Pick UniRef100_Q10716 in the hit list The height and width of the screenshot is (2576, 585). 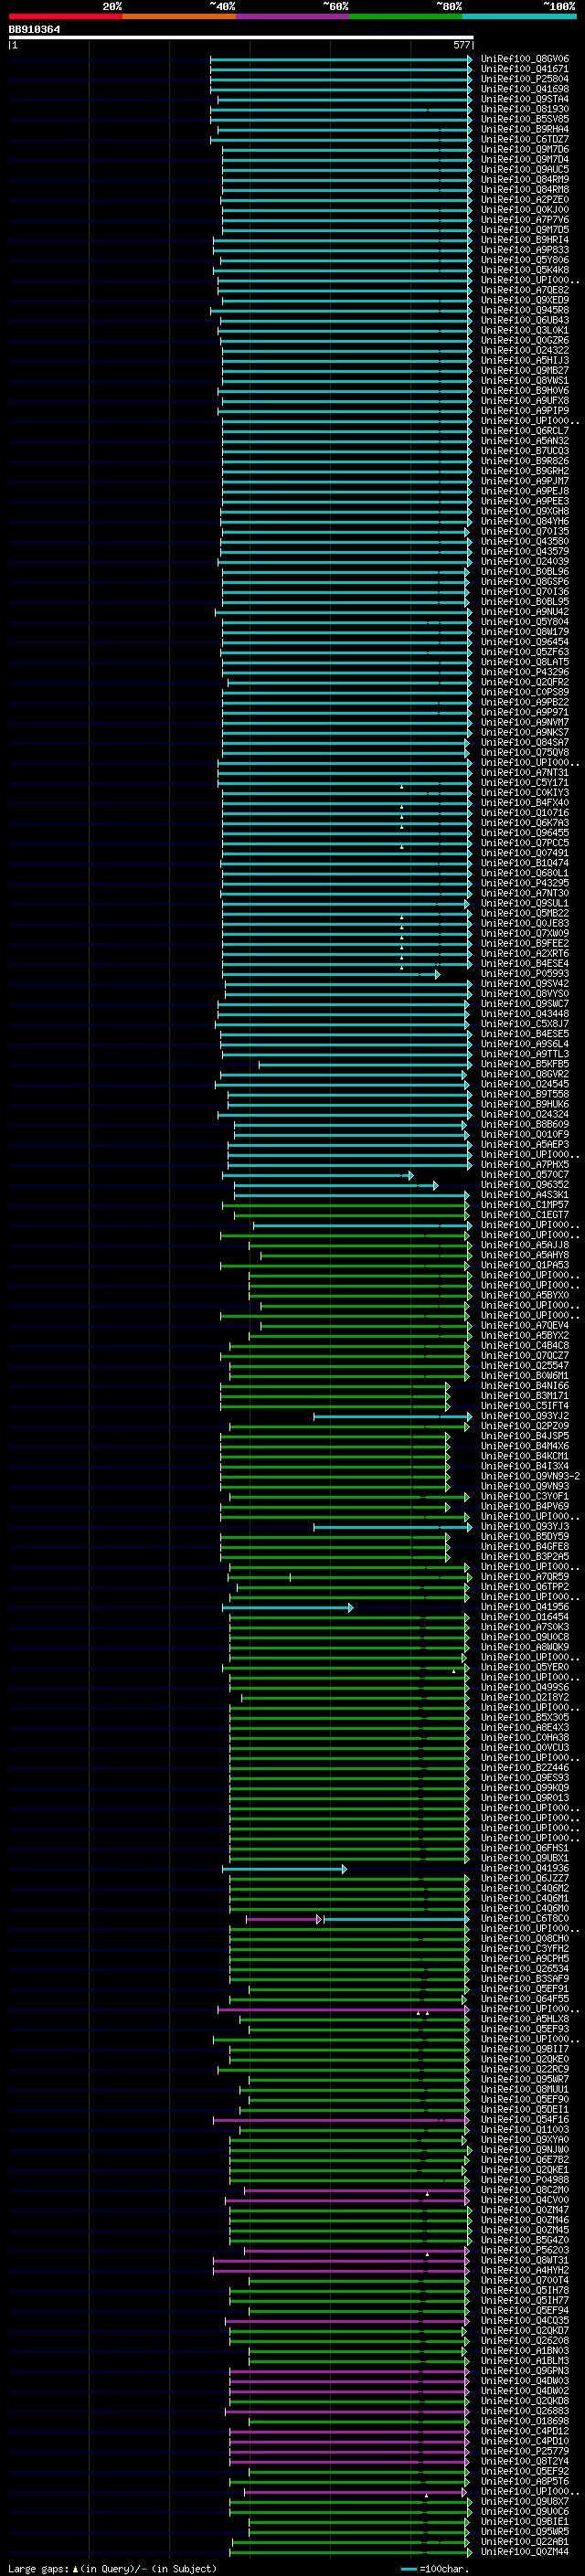pyautogui.click(x=524, y=813)
